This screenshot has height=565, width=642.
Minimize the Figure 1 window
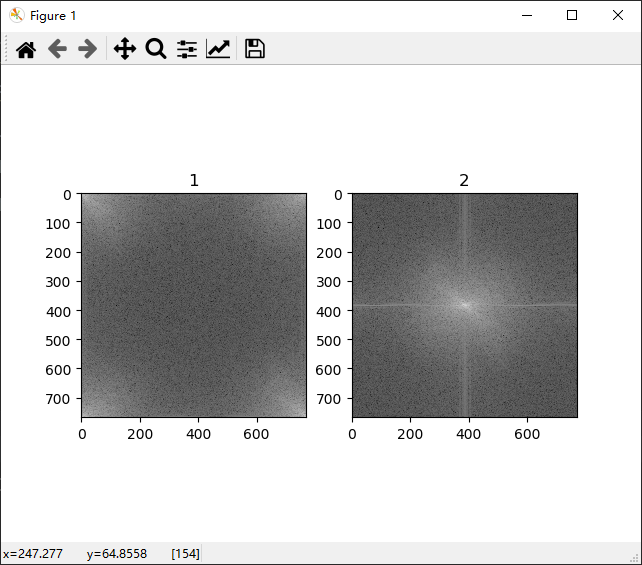pyautogui.click(x=527, y=16)
